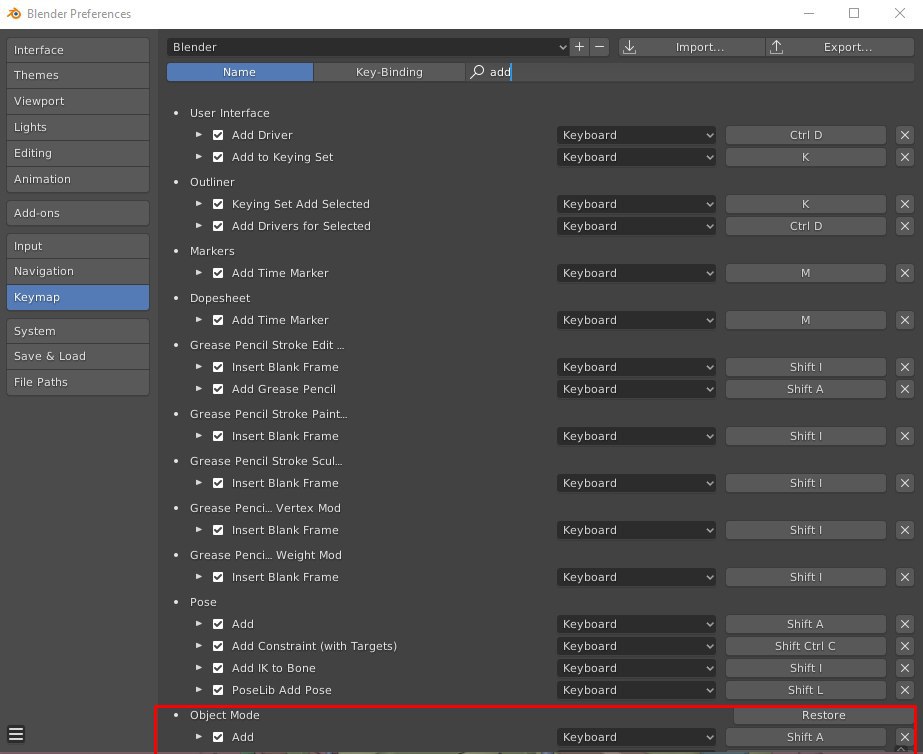Change the Ctrl D binding for Add Driver
This screenshot has width=923, height=754.
pyautogui.click(x=805, y=135)
